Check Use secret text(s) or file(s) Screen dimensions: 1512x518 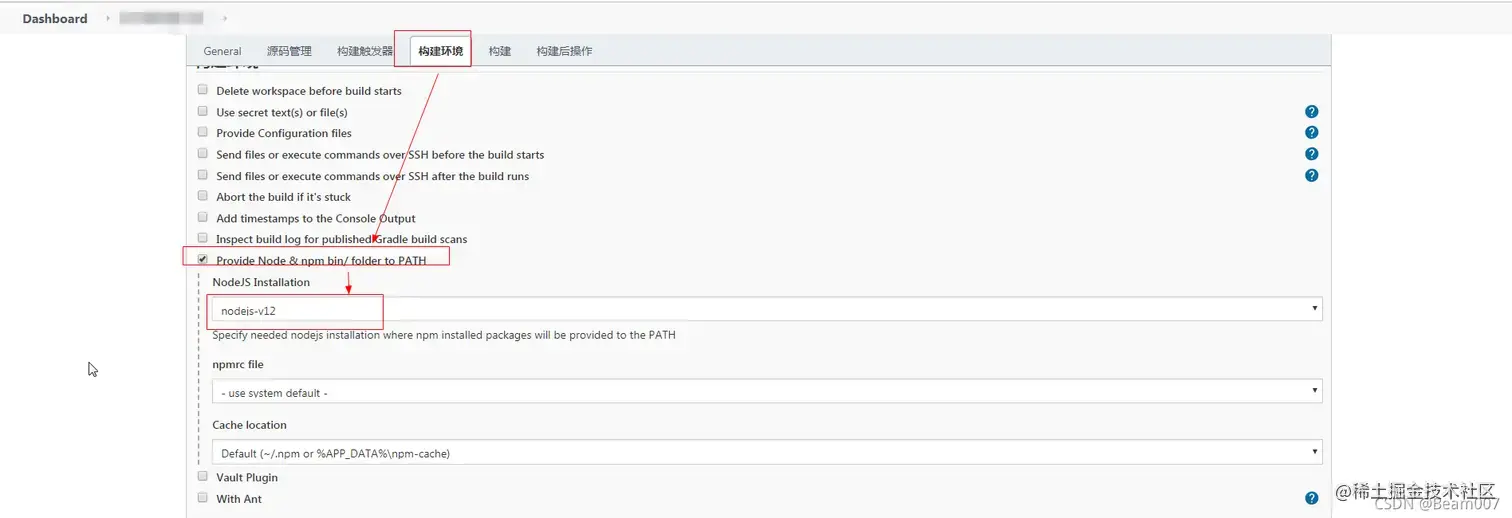tap(202, 111)
